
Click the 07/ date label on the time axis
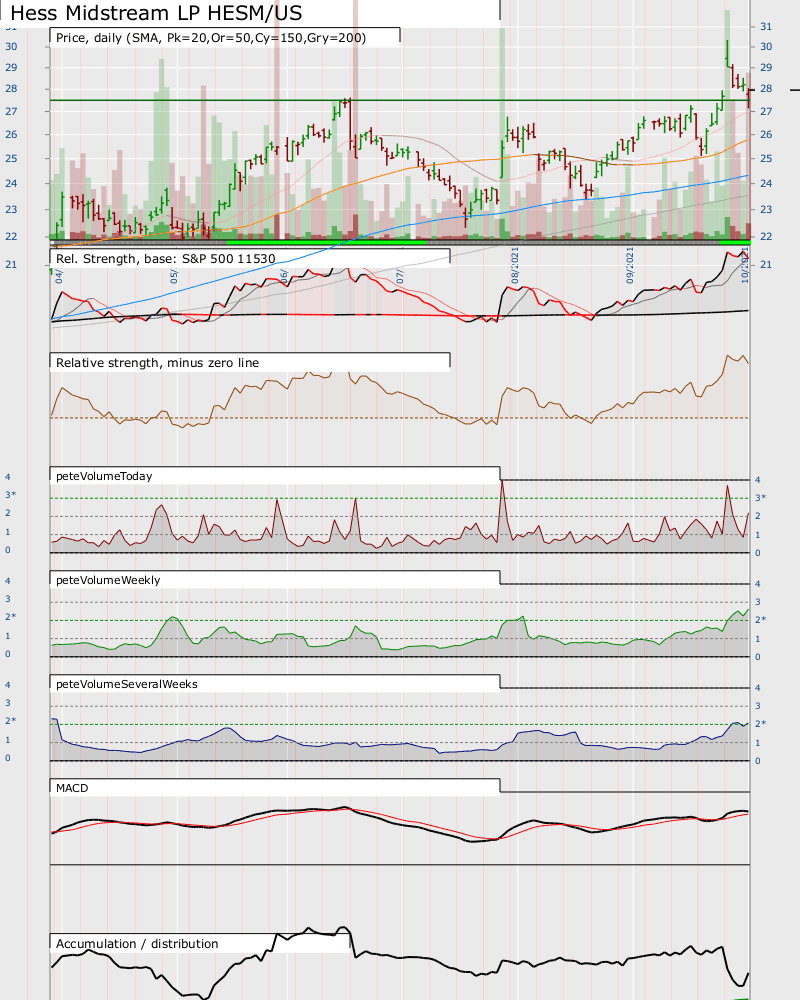point(399,276)
